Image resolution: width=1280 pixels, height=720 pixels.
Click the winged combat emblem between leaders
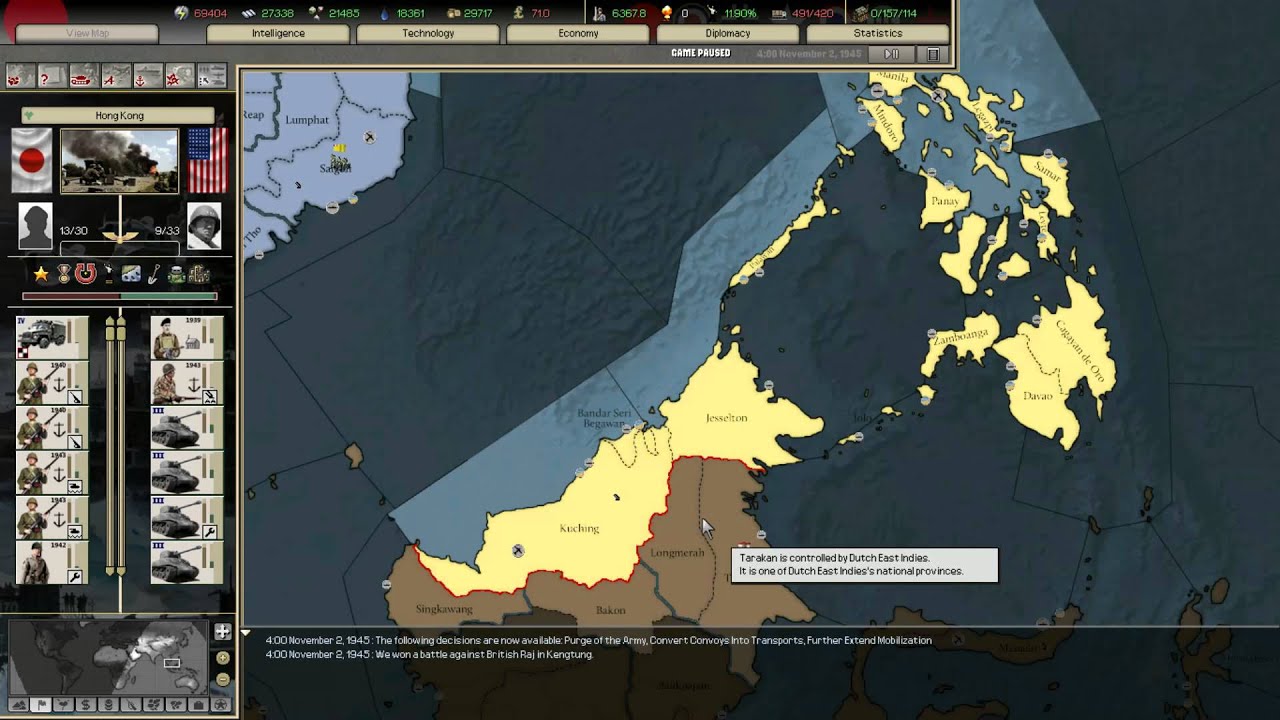pos(120,236)
